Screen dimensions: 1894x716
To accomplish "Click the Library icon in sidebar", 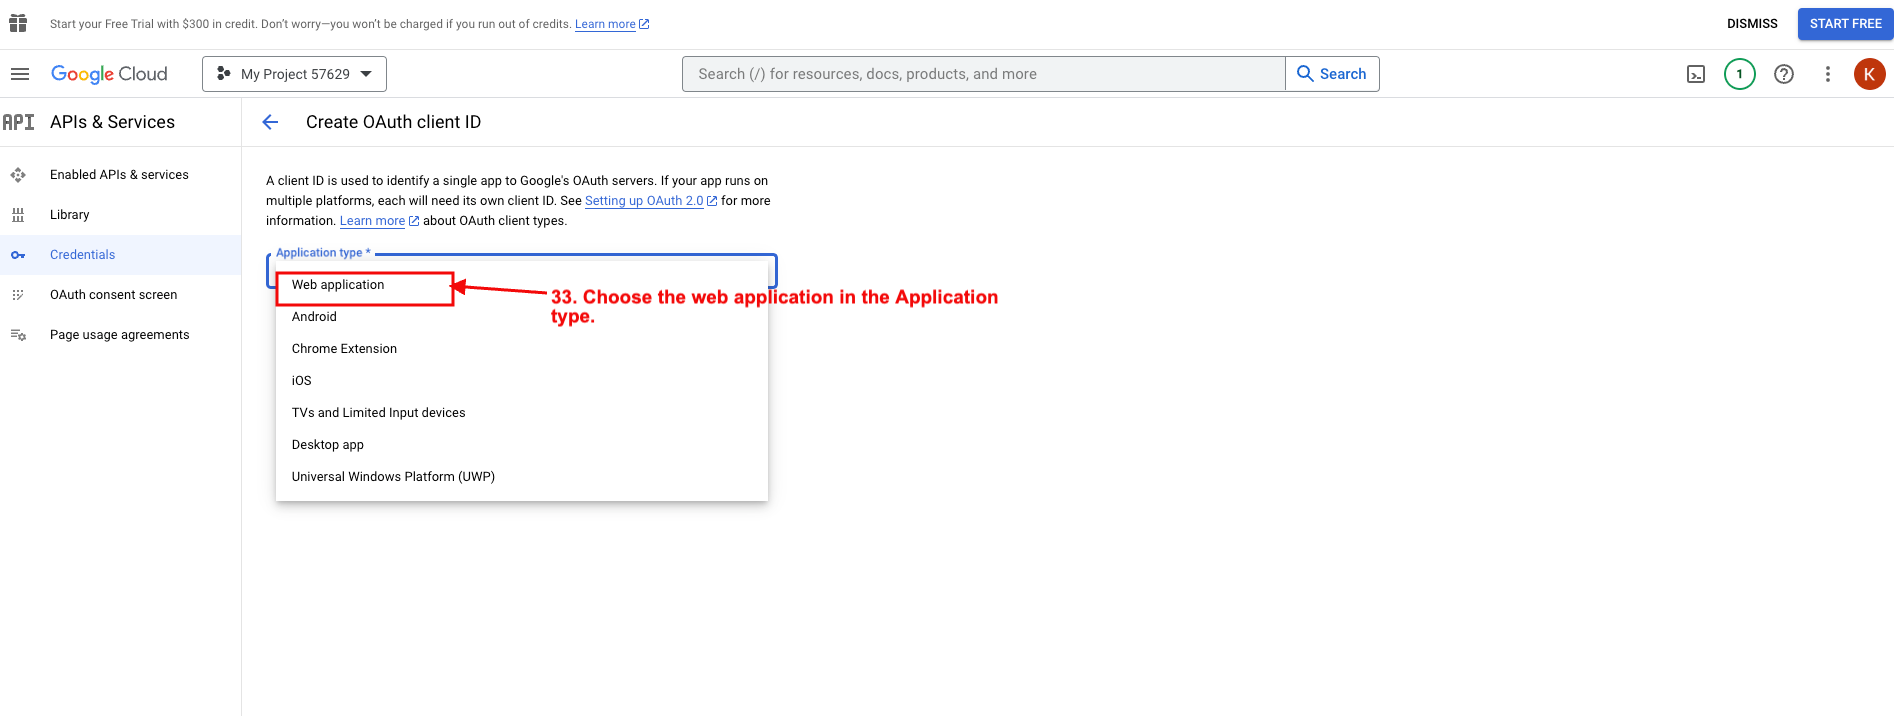I will 18,215.
